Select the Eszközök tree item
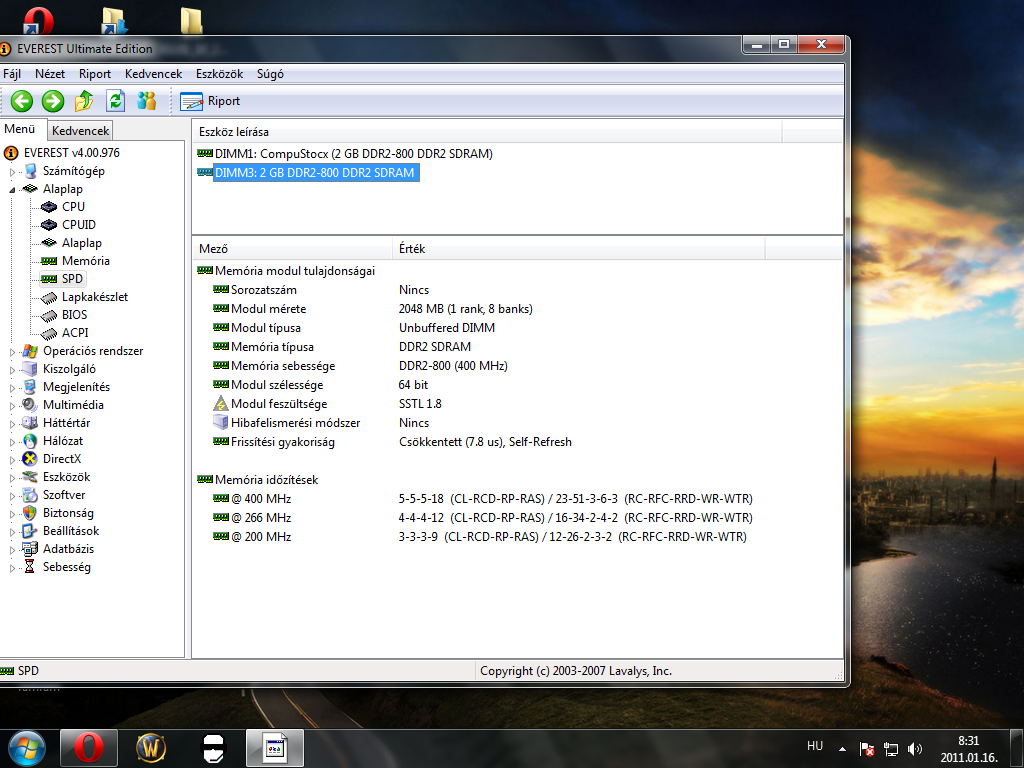 pos(66,477)
